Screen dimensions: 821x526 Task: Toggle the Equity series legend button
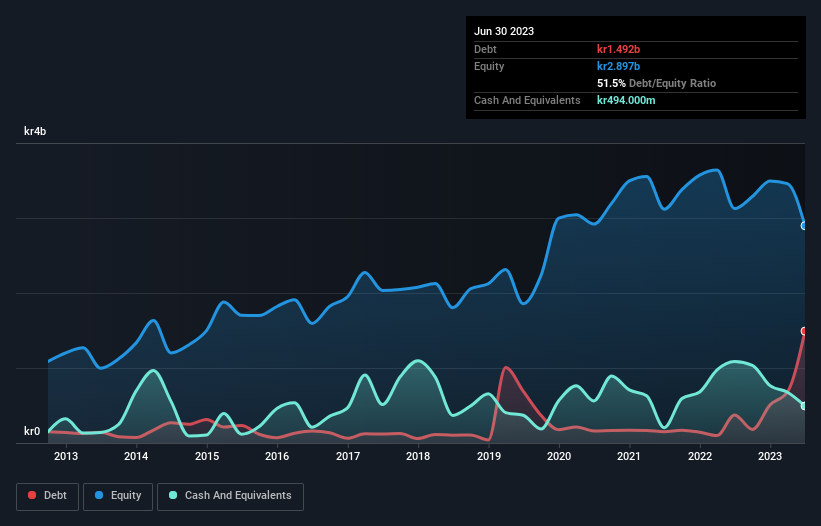pos(118,496)
